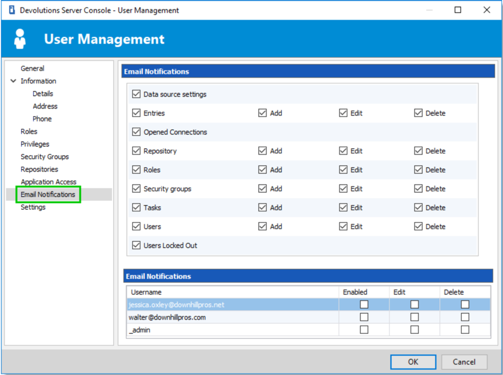Open the Application Access page

[49, 182]
